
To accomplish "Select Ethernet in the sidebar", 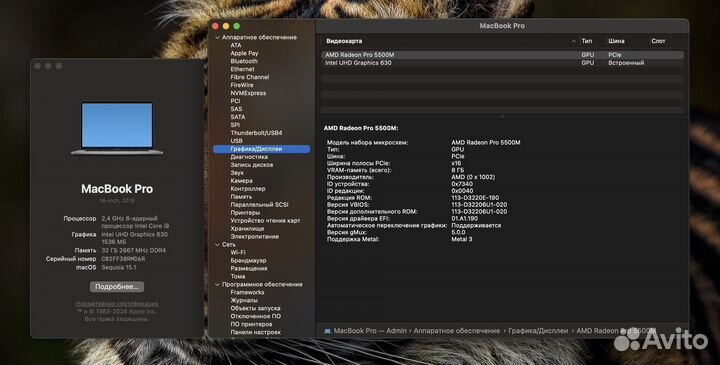I will click(242, 69).
